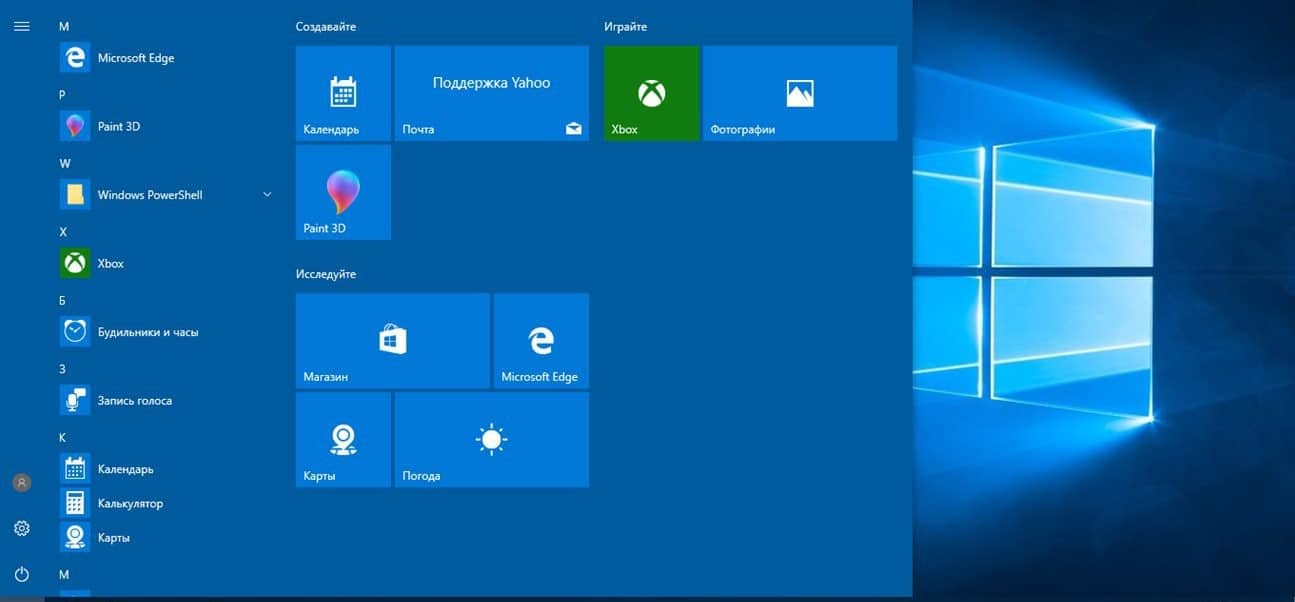Open the Почта mail tile
Screen dimensions: 1295x602
point(491,93)
